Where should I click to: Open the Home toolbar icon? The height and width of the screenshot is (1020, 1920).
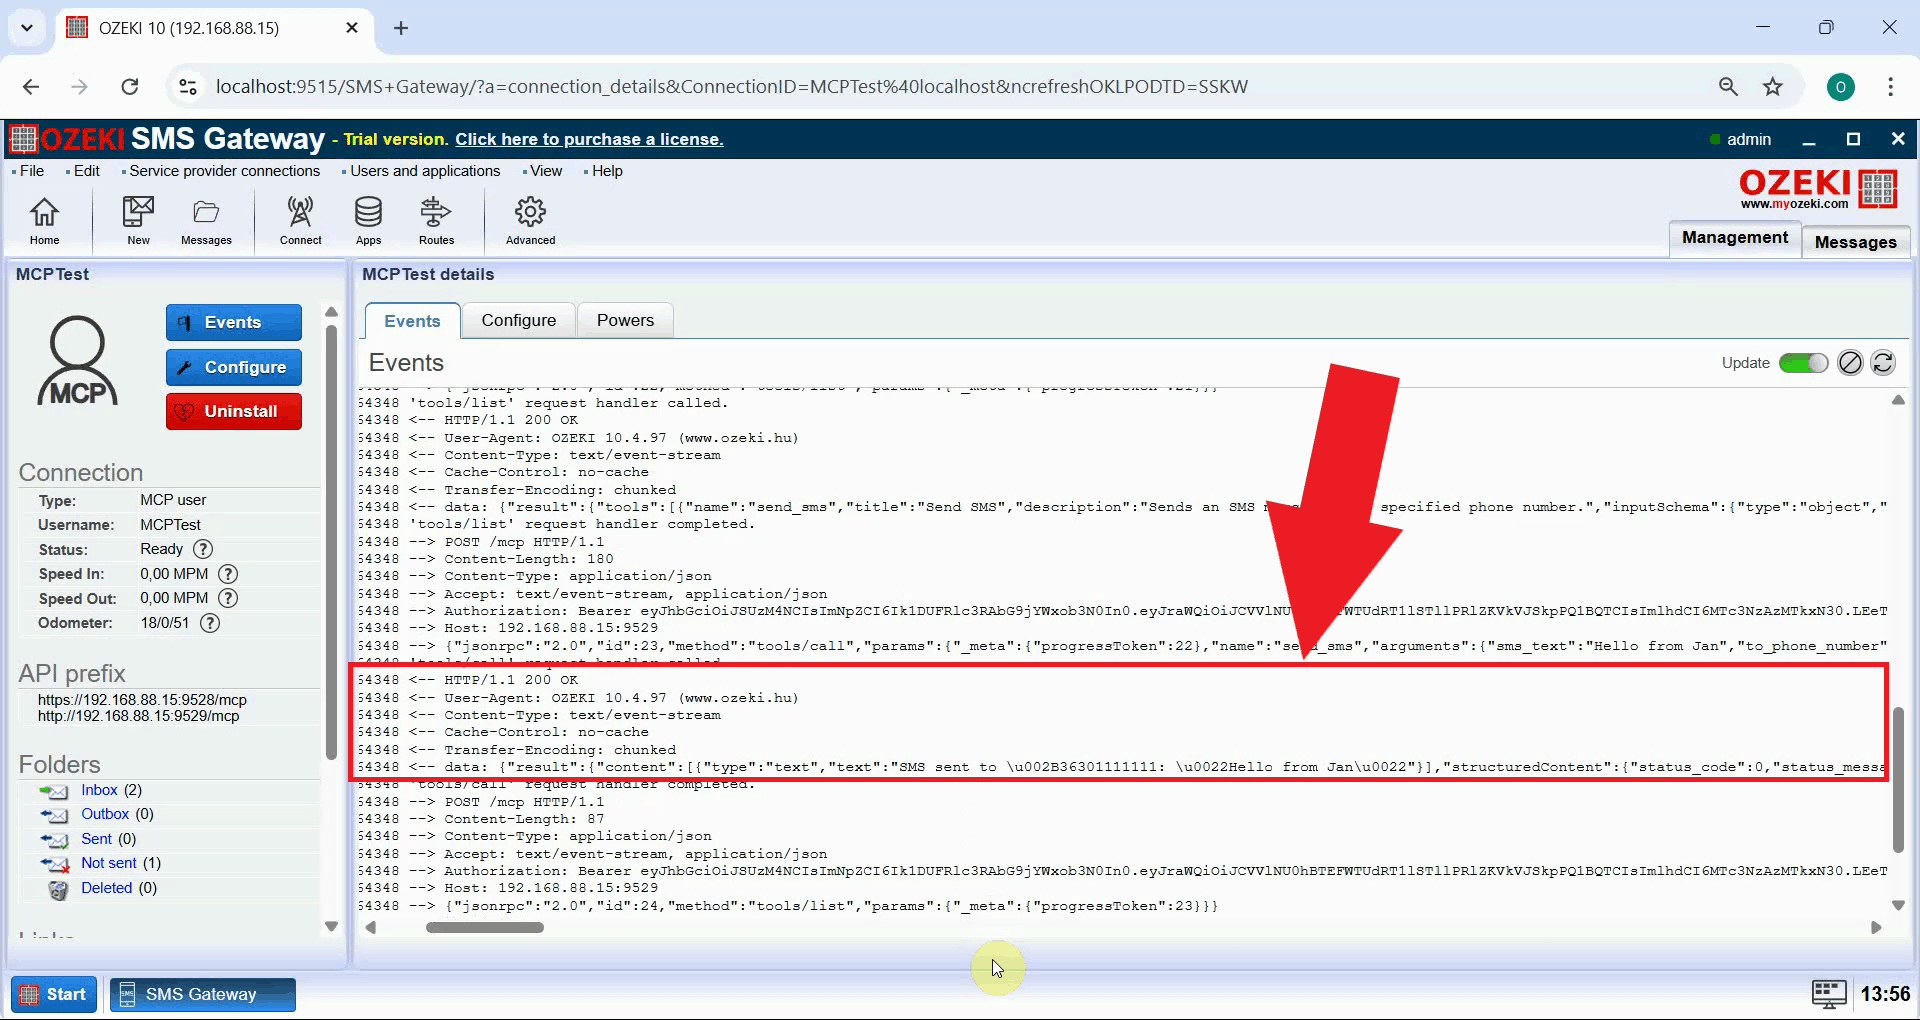[44, 221]
